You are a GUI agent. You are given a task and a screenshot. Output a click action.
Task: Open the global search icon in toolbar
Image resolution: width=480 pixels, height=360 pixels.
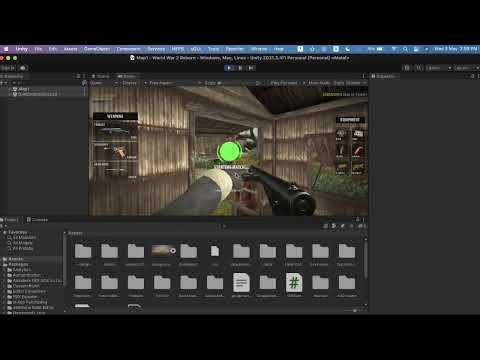[419, 68]
